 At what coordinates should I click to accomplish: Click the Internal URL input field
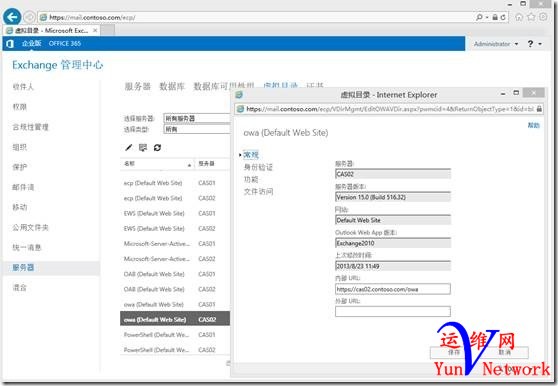(x=393, y=289)
